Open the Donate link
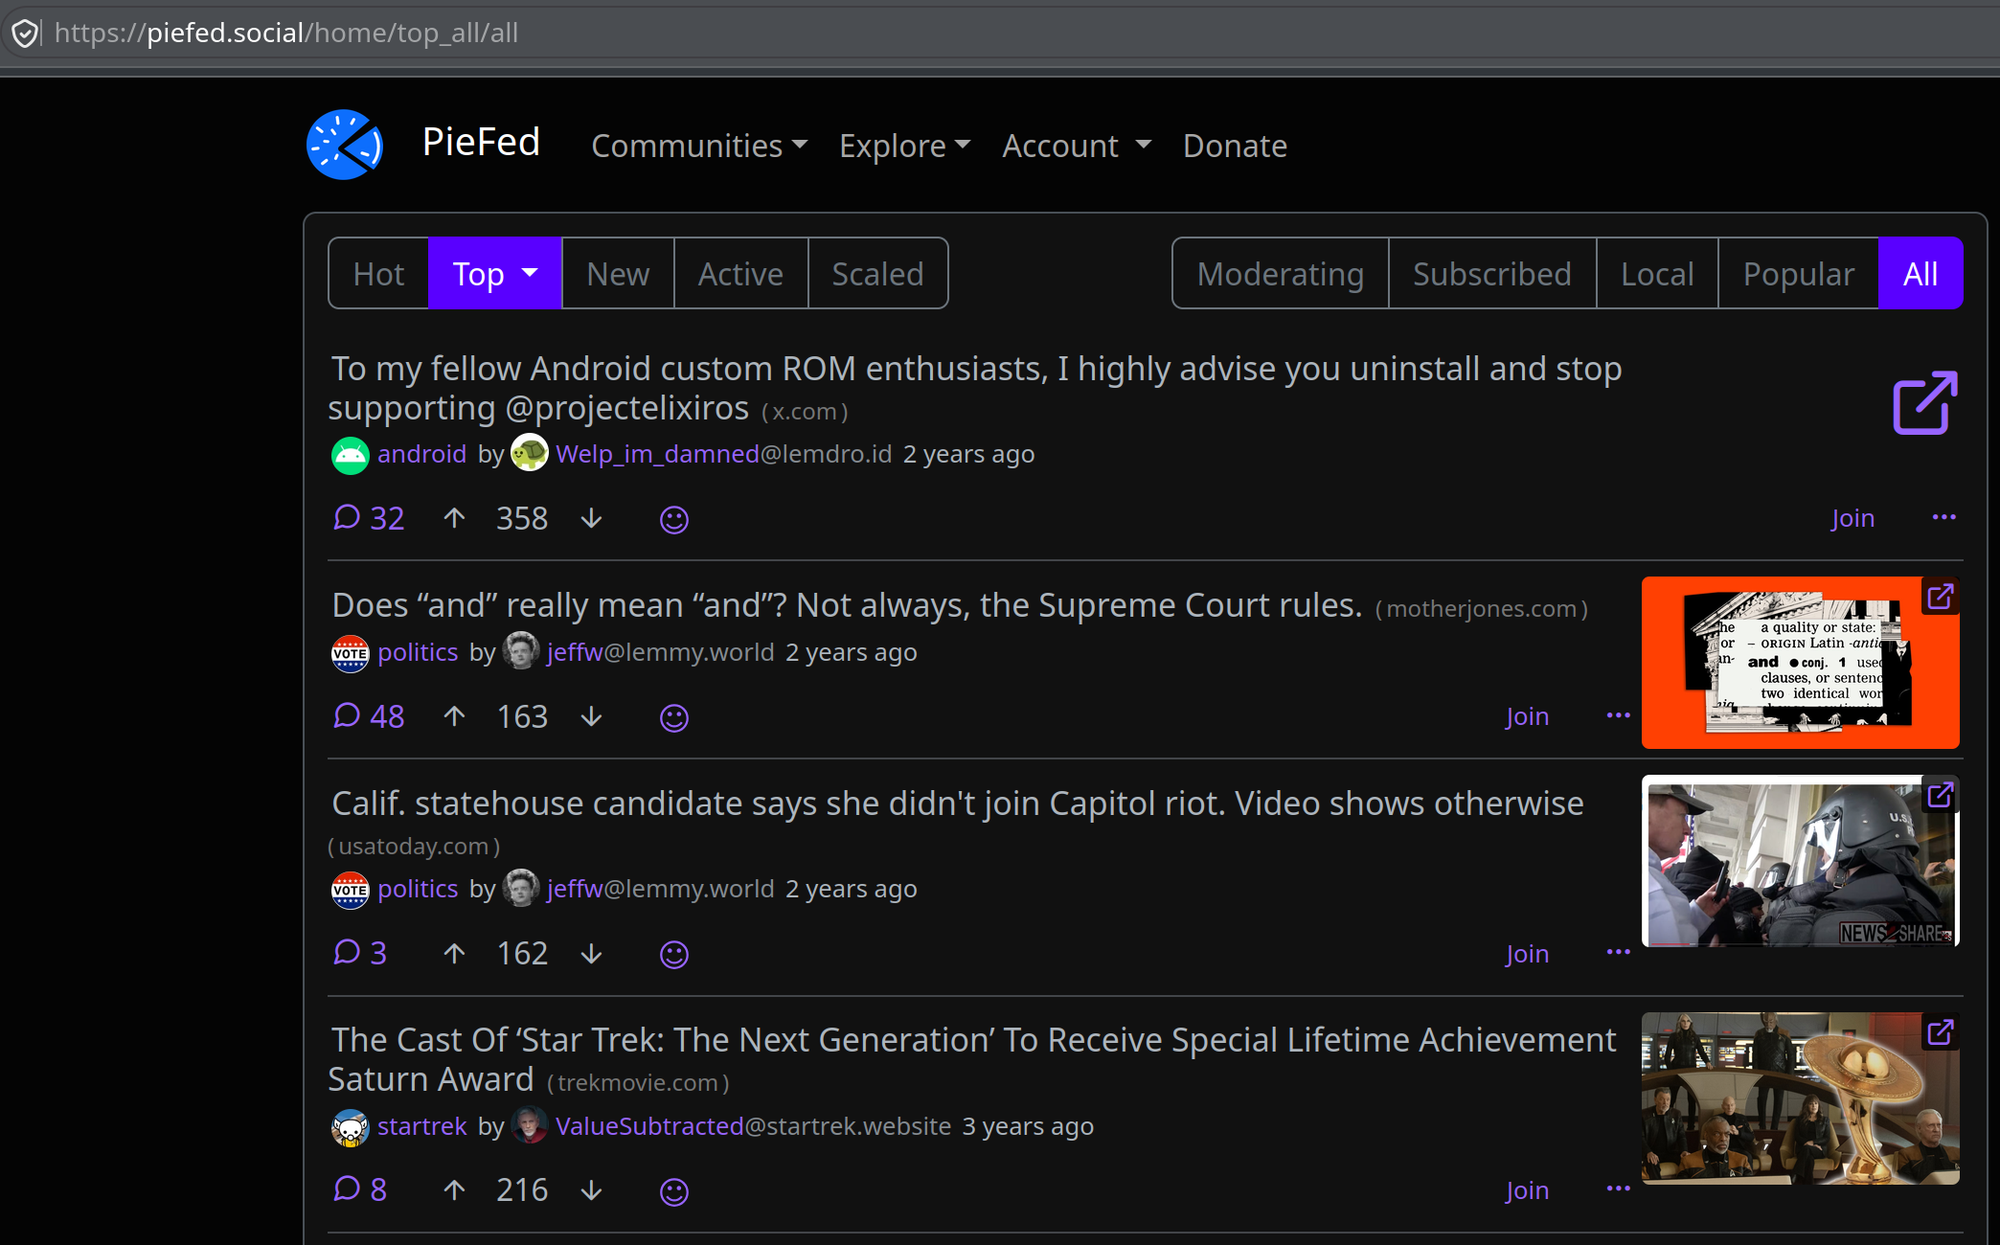The height and width of the screenshot is (1245, 2000). pos(1235,146)
